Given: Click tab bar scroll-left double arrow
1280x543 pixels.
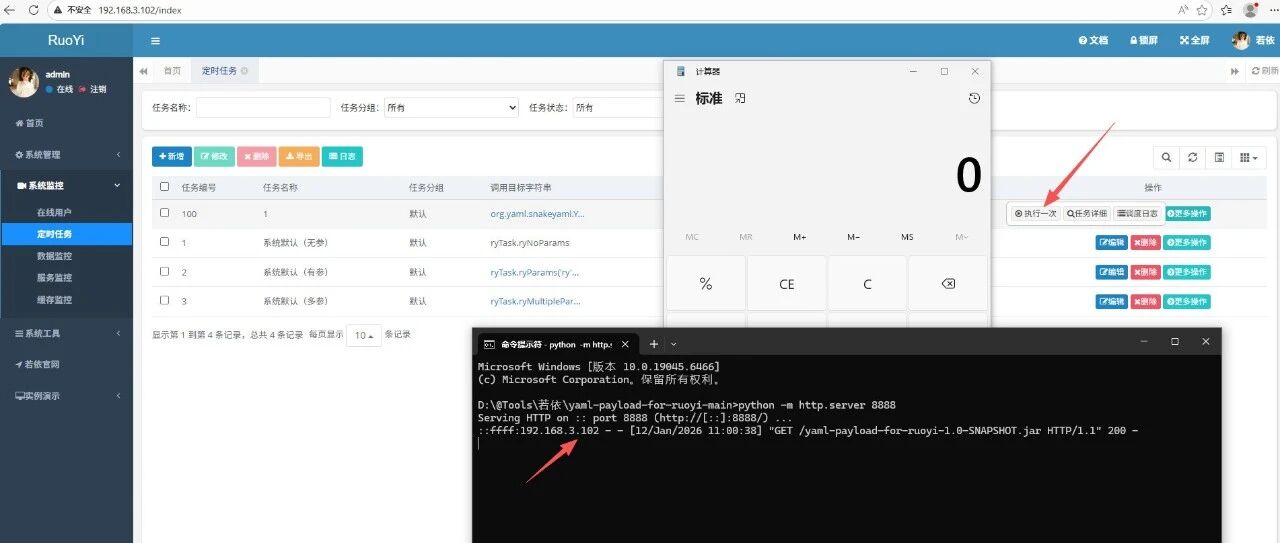Looking at the screenshot, I should 143,71.
